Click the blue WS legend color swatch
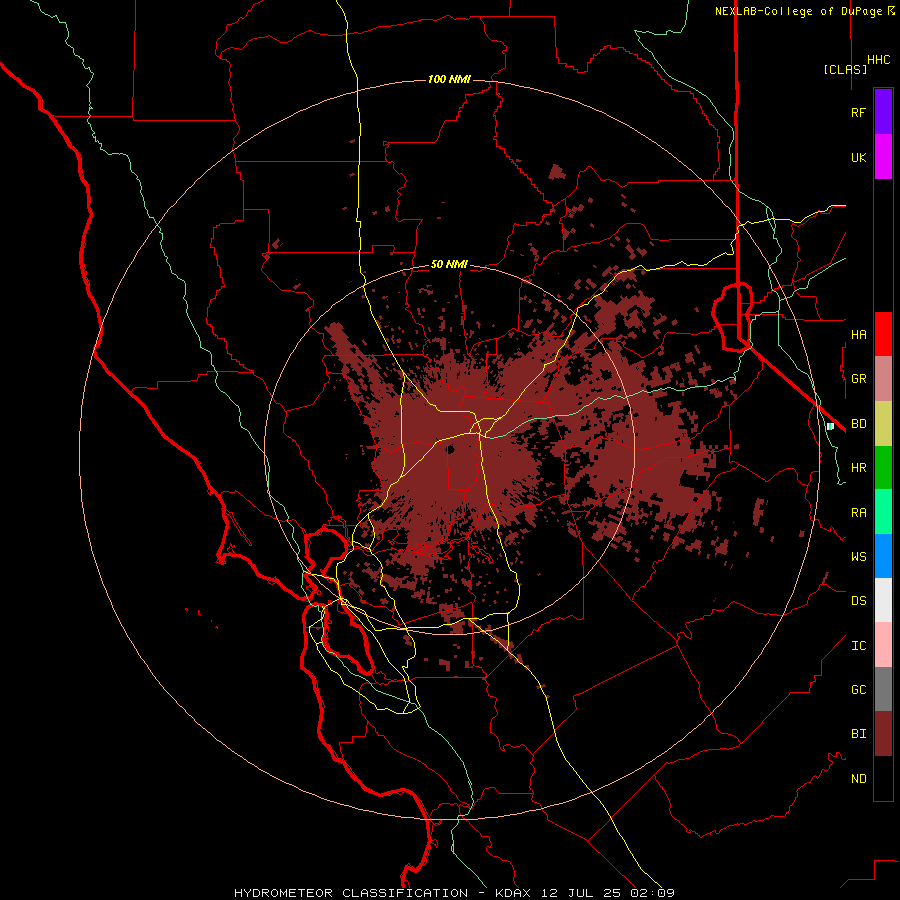 pos(883,556)
